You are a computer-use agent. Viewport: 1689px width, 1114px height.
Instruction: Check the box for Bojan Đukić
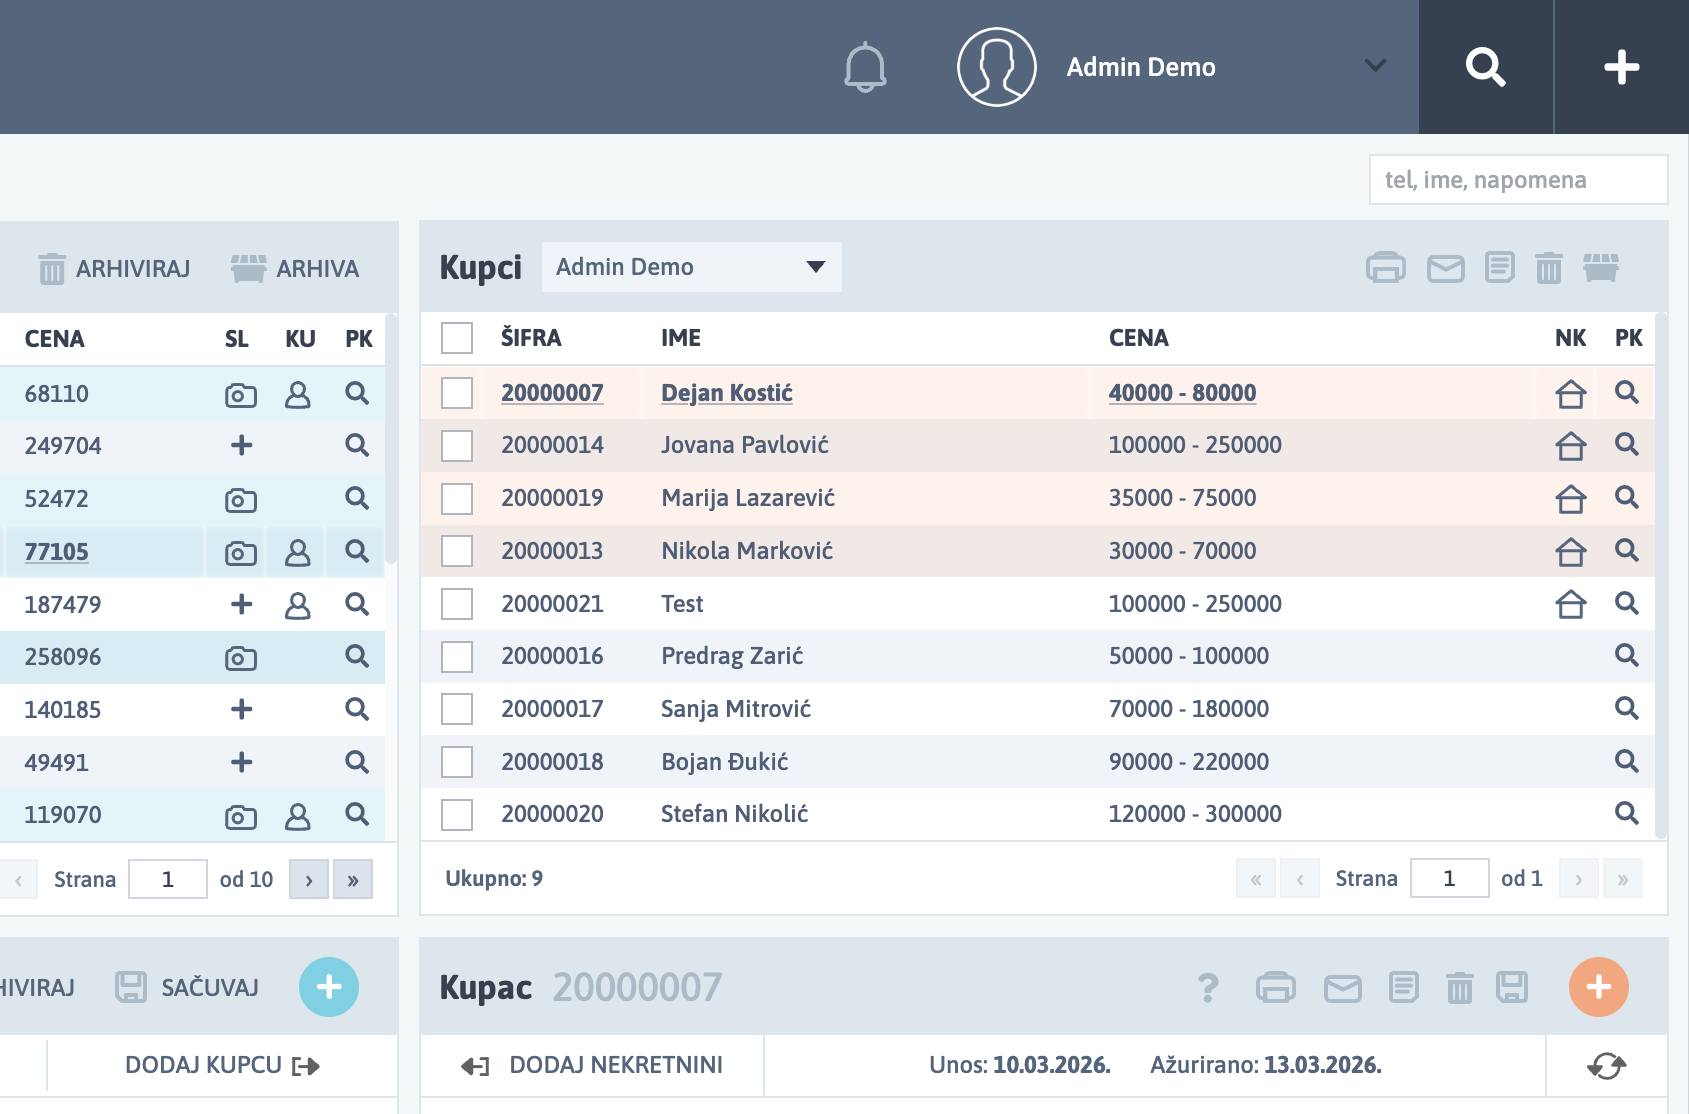click(x=457, y=762)
